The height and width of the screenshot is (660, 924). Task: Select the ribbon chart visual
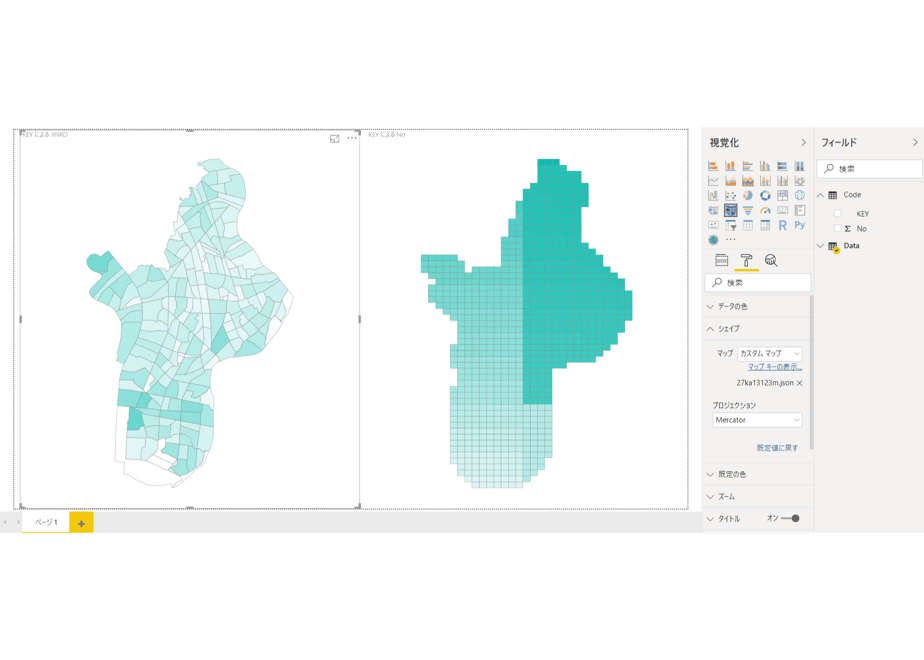tap(800, 180)
